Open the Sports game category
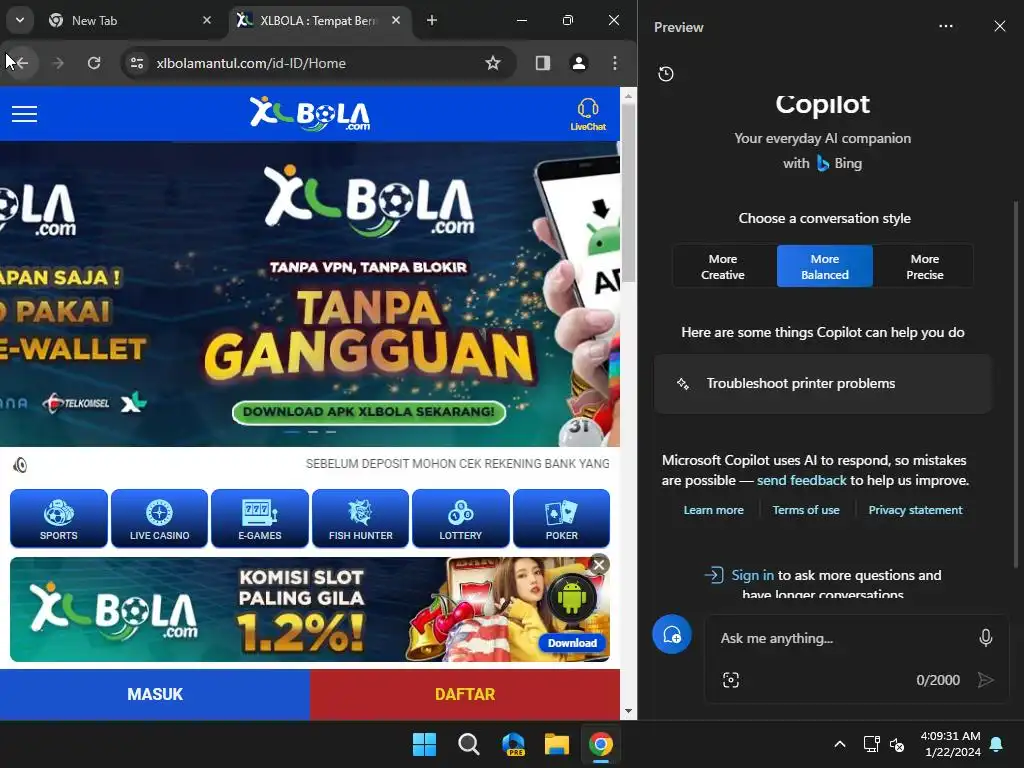 (59, 518)
